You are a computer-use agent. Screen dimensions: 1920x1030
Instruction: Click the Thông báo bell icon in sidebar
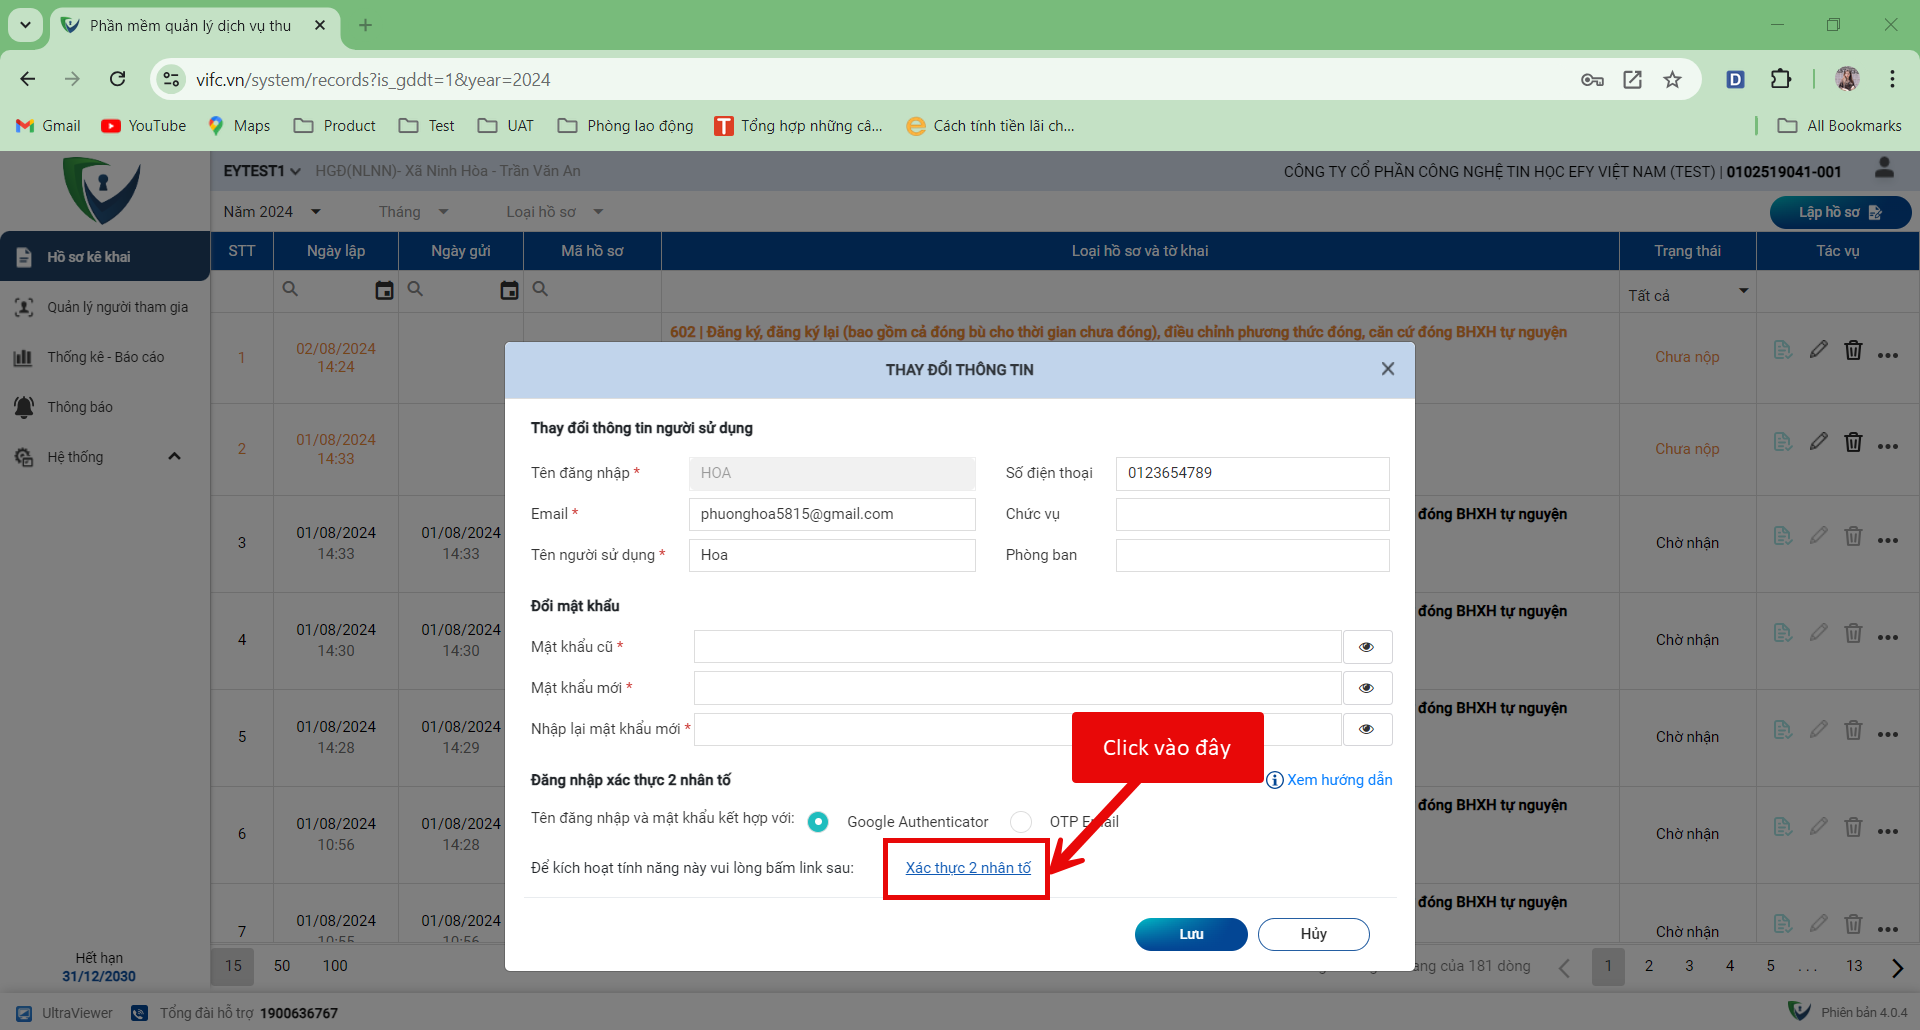coord(24,407)
